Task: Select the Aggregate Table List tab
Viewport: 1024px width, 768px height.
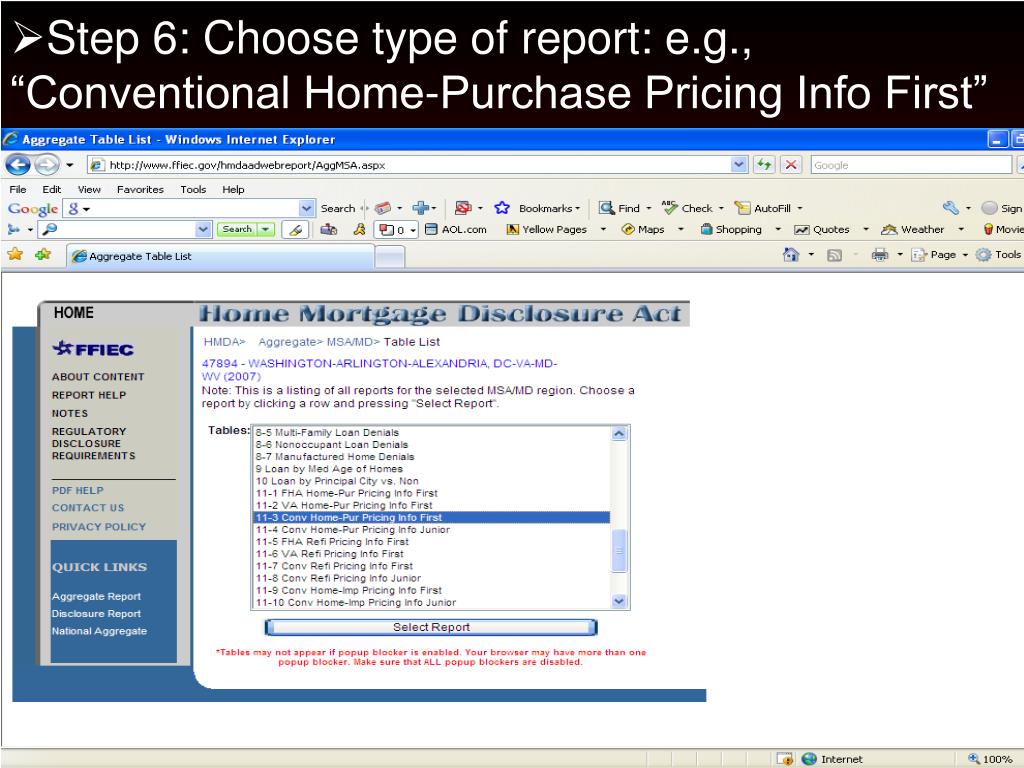Action: (x=221, y=256)
